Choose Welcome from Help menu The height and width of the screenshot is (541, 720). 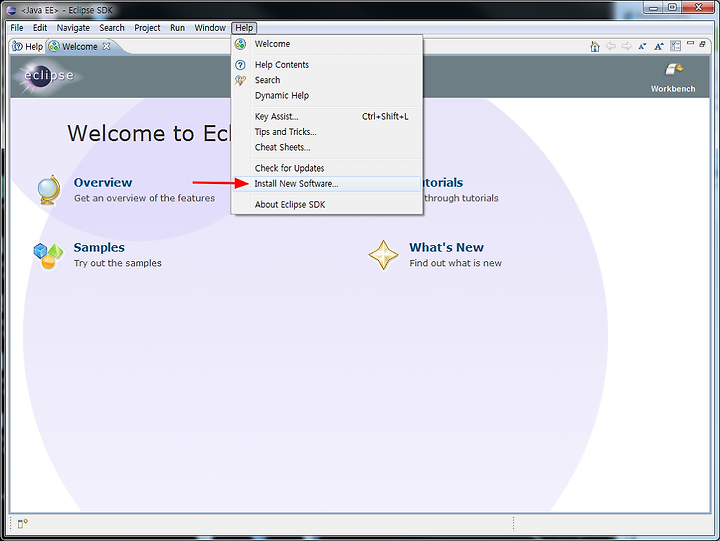327,44
